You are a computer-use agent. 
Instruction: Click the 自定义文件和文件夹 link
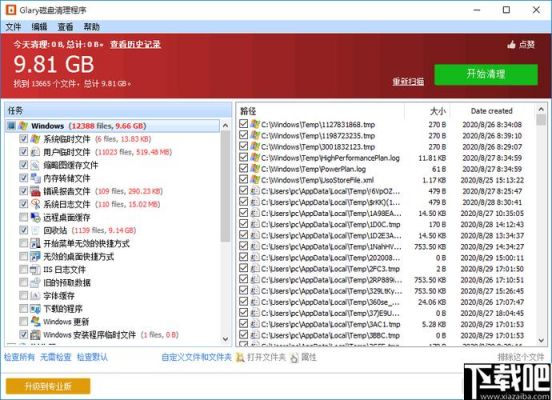click(196, 357)
